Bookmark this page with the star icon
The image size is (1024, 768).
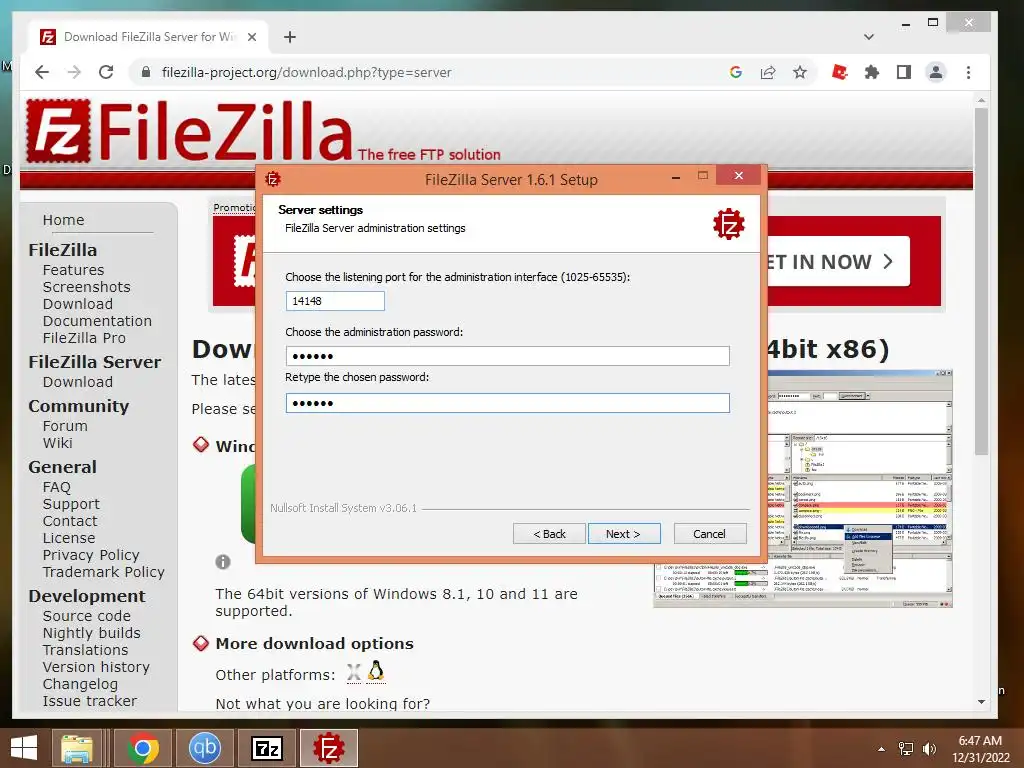coord(800,72)
